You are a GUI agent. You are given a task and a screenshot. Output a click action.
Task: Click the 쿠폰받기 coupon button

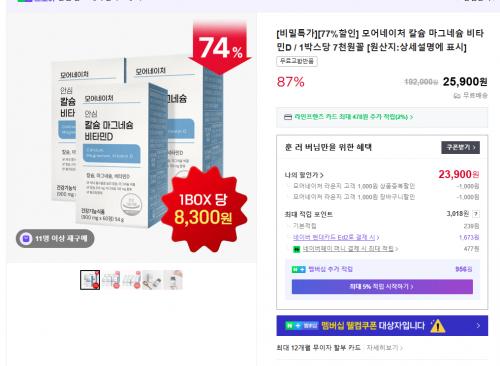point(461,147)
